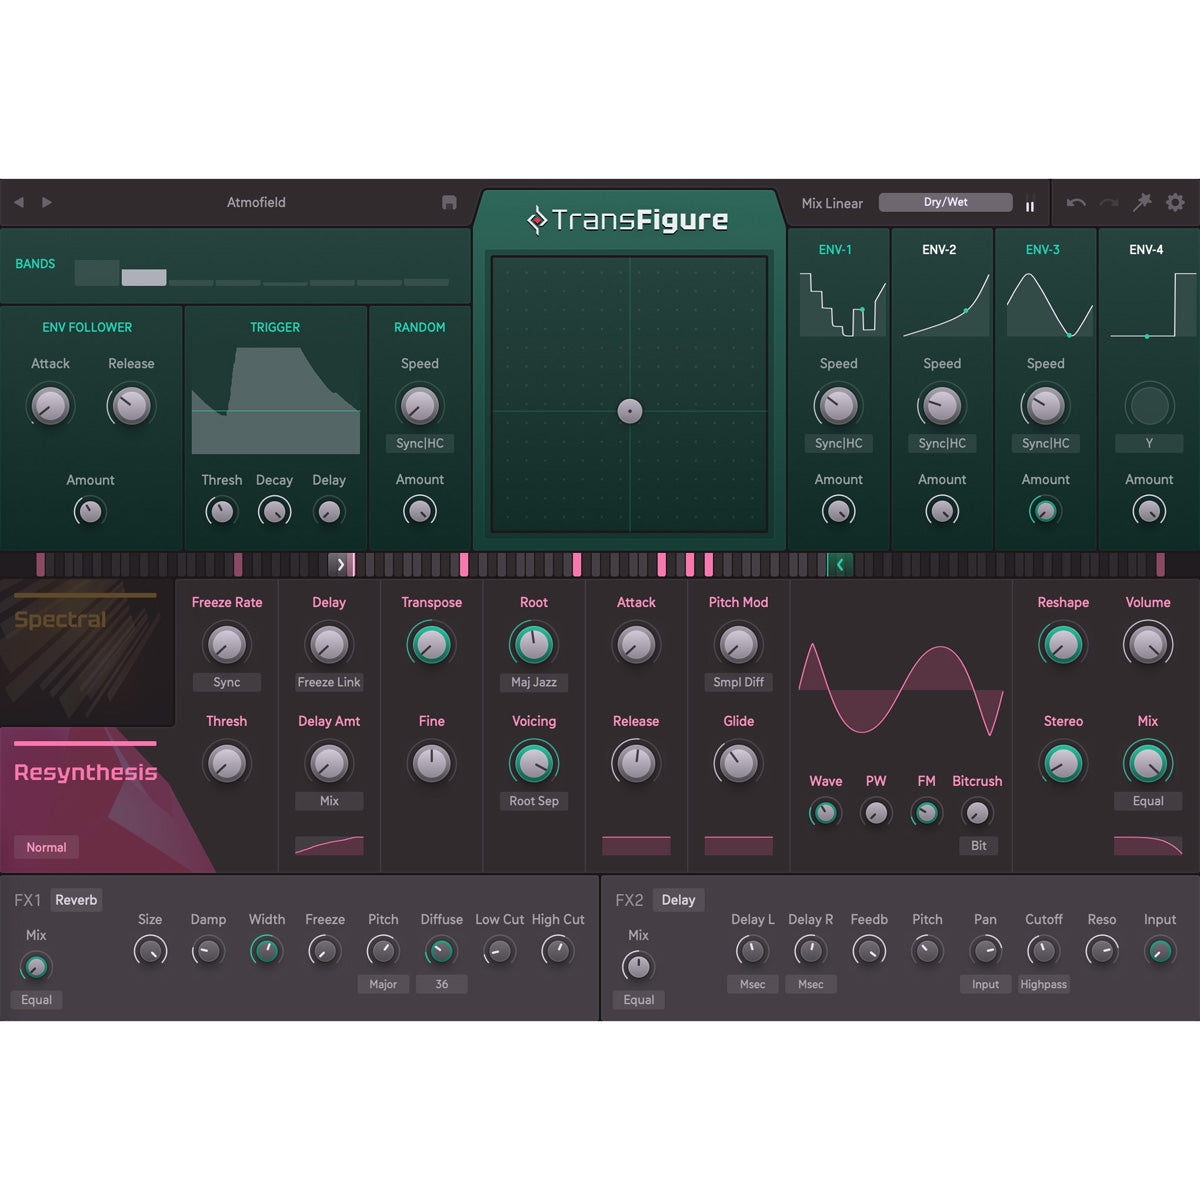Toggle the Sync button under Freeze Rate
Viewport: 1200px width, 1200px height.
click(227, 682)
